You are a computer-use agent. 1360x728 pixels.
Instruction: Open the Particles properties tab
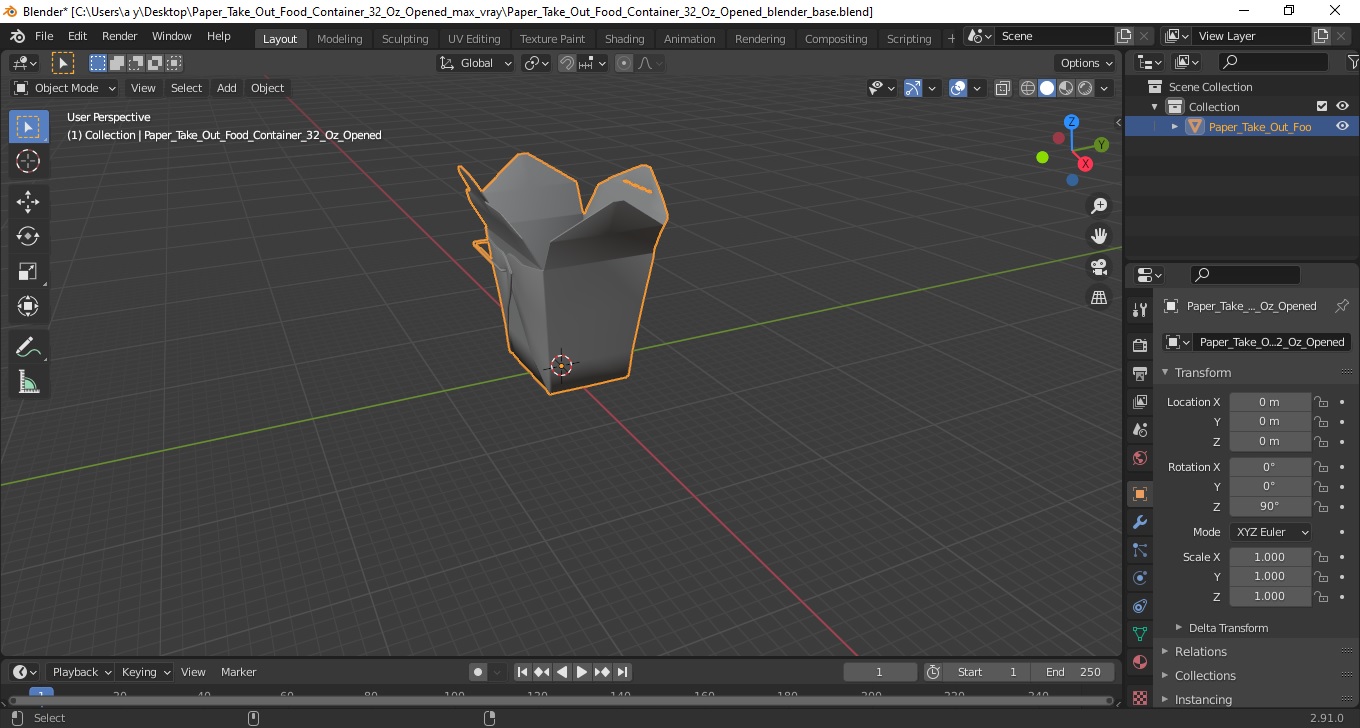pyautogui.click(x=1139, y=550)
